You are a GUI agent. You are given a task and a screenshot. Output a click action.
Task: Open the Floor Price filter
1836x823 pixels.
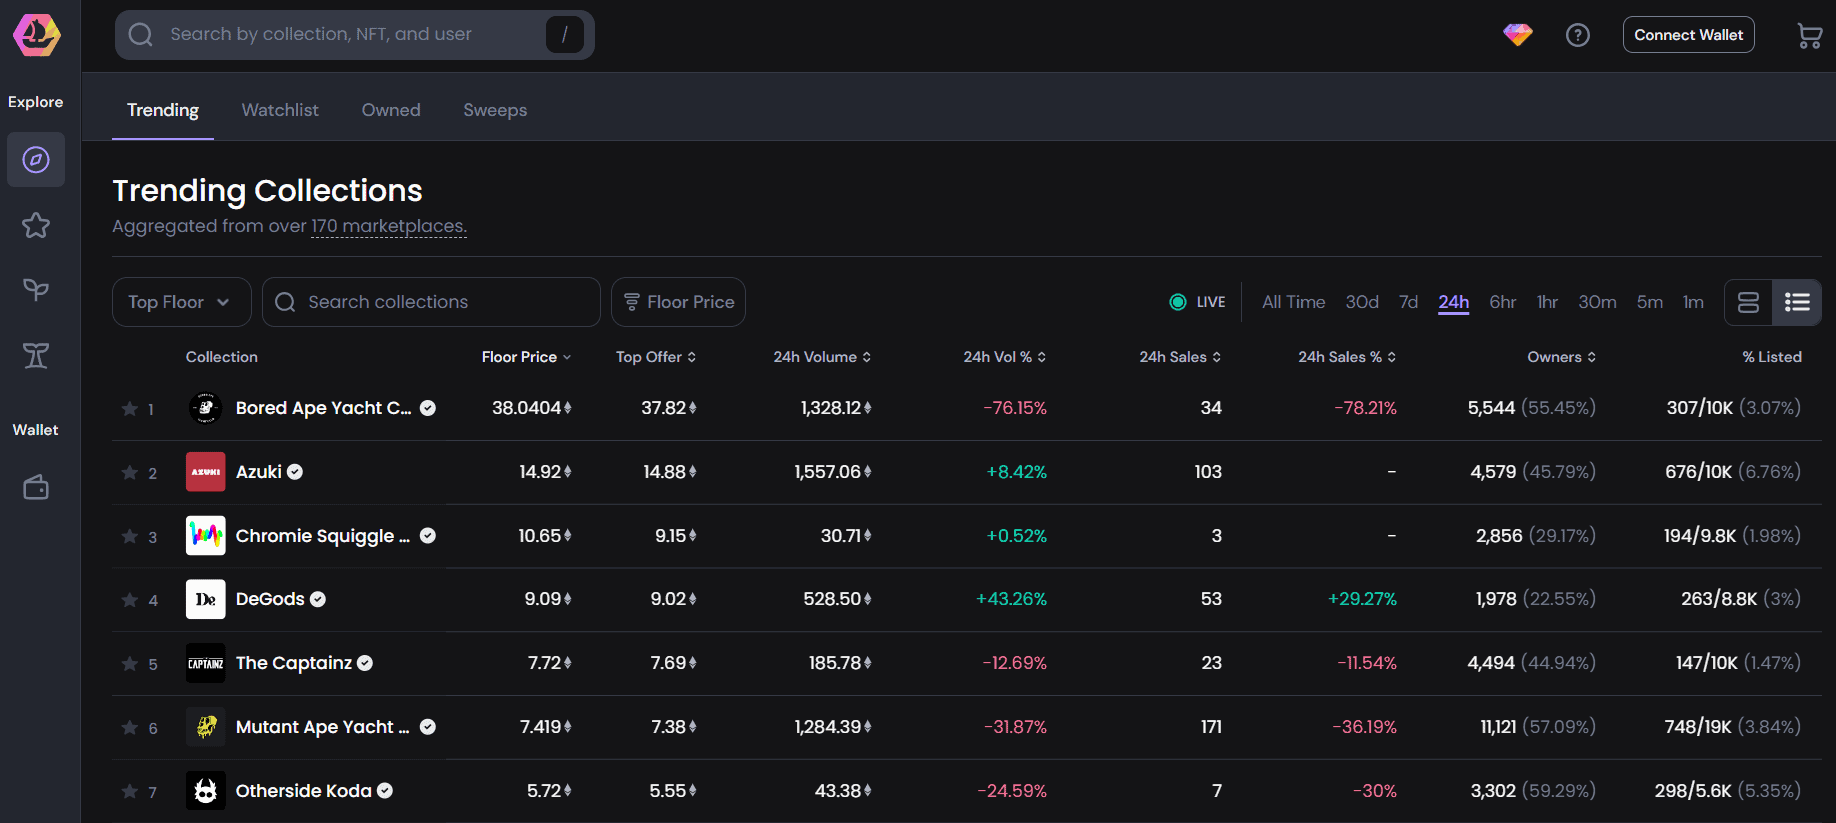[x=678, y=302]
